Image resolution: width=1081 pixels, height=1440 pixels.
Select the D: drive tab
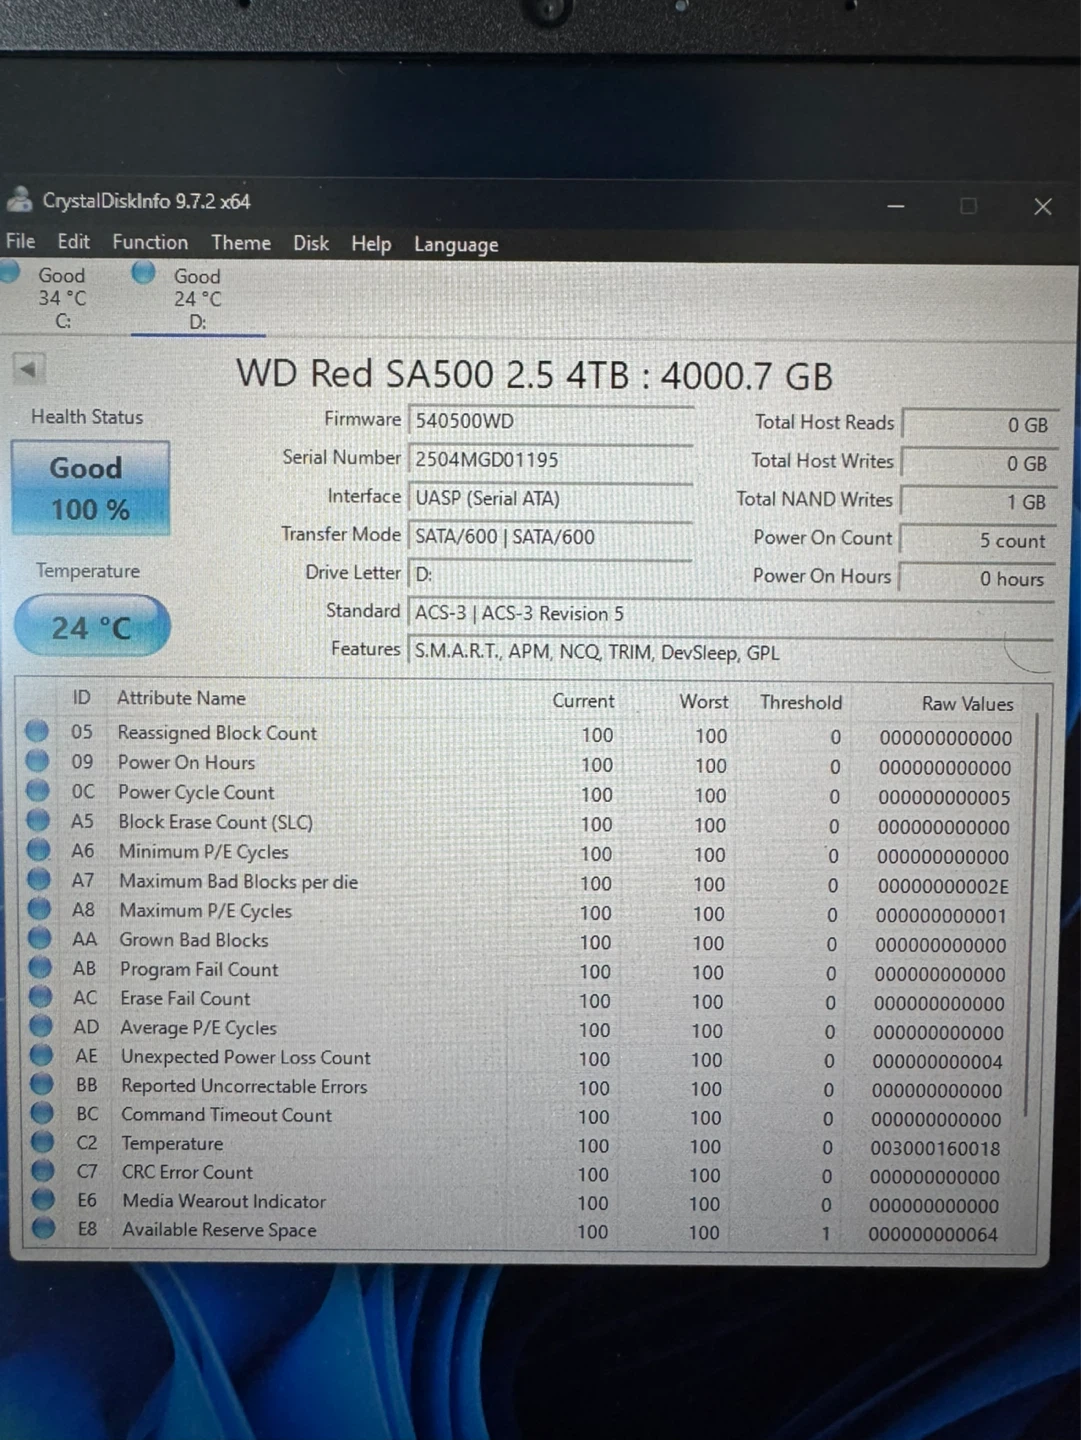197,299
